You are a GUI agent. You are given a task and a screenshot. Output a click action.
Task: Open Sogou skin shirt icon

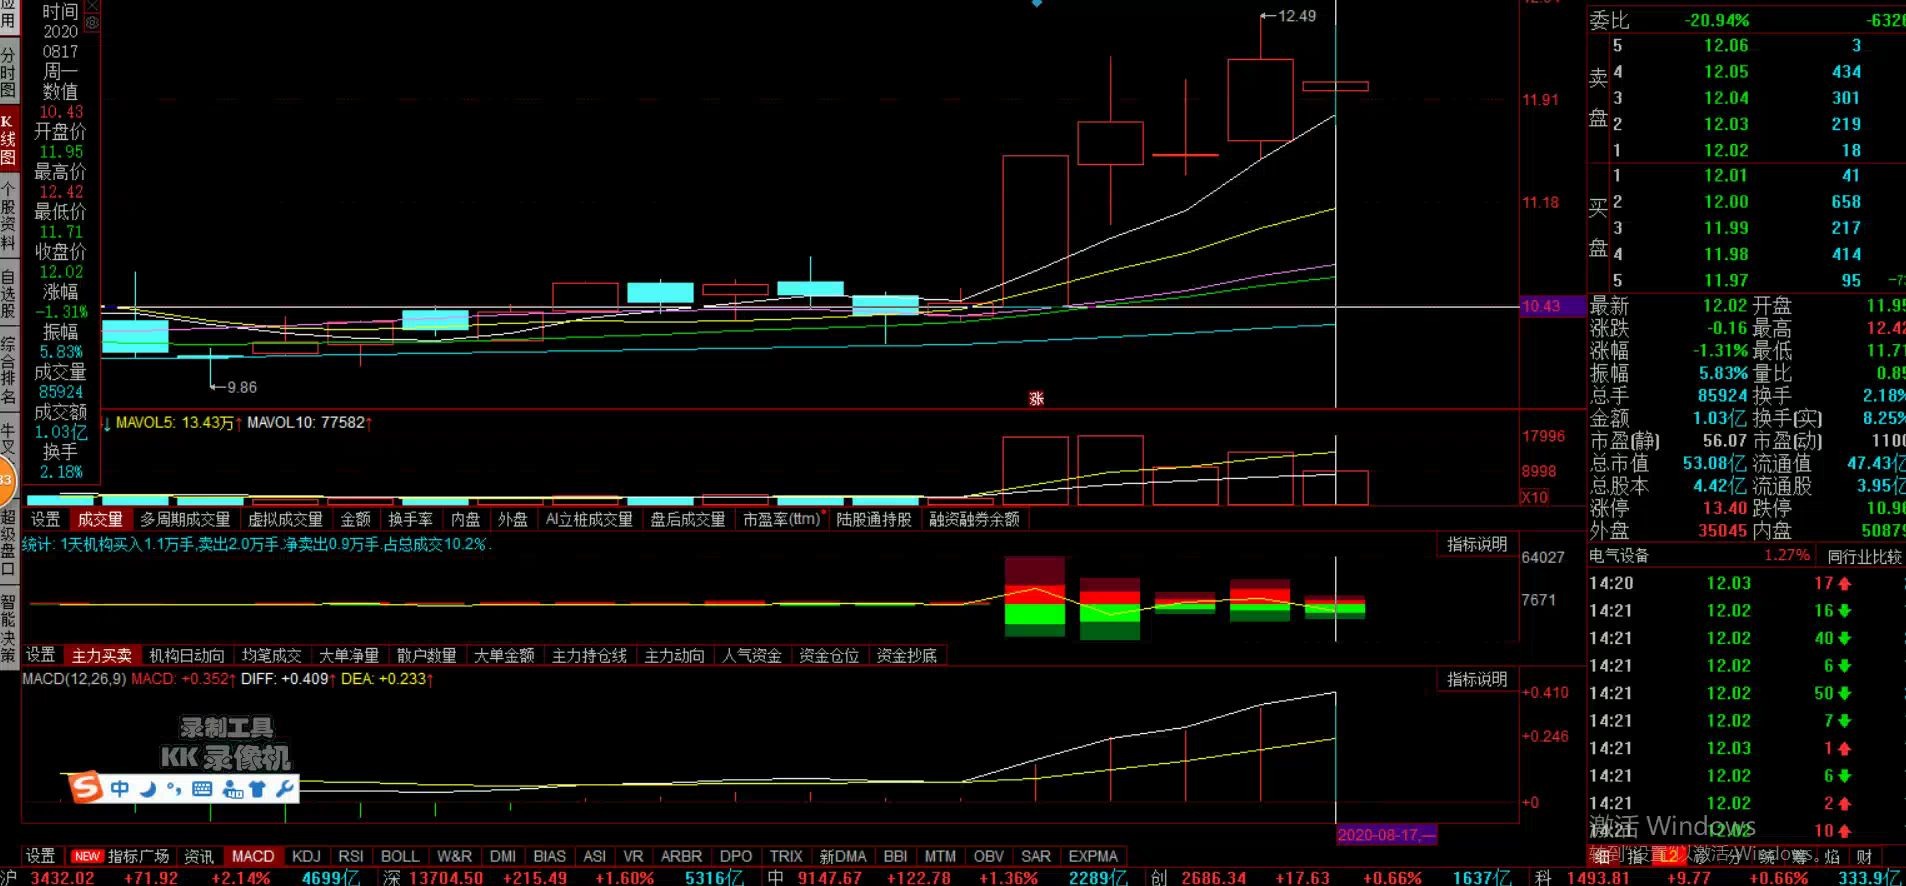pos(258,789)
